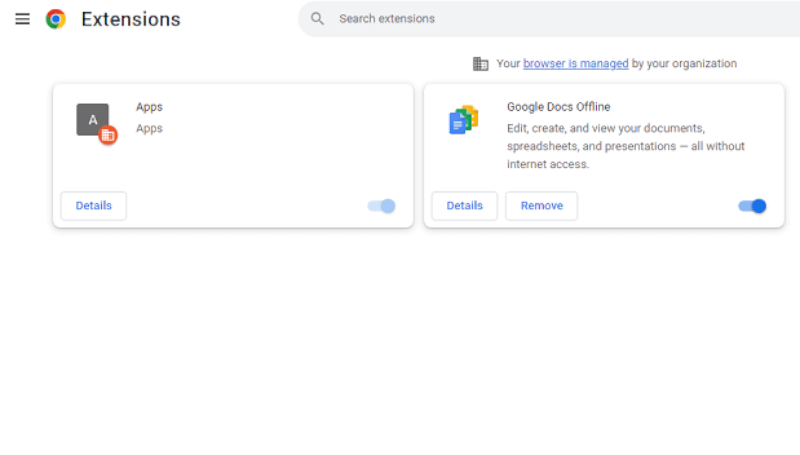Click the managed organization building icon
The height and width of the screenshot is (455, 800).
[480, 64]
